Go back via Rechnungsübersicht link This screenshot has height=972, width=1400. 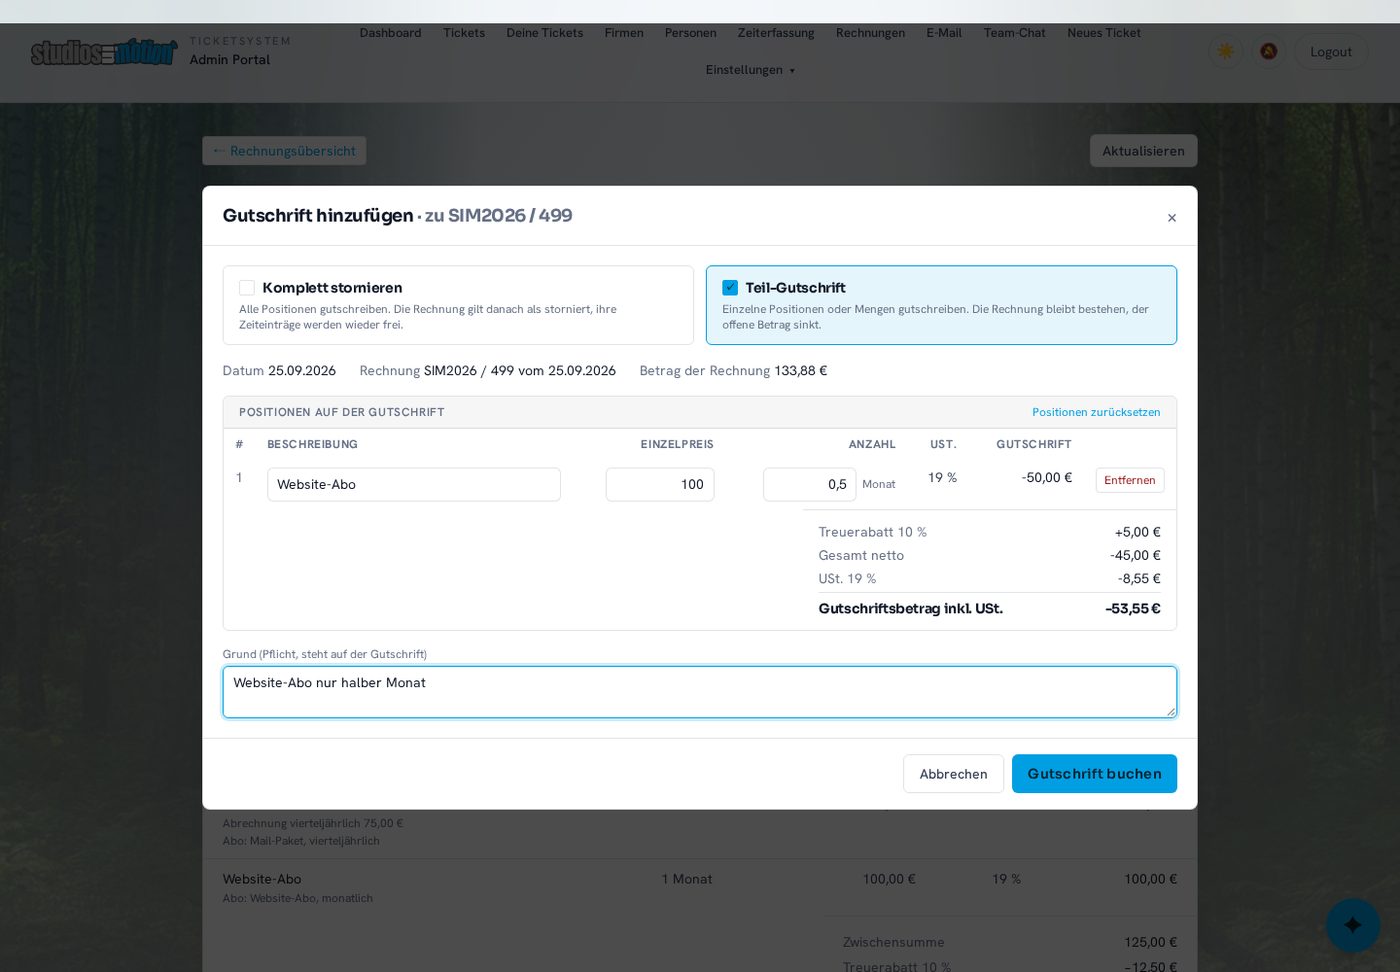[x=284, y=151]
